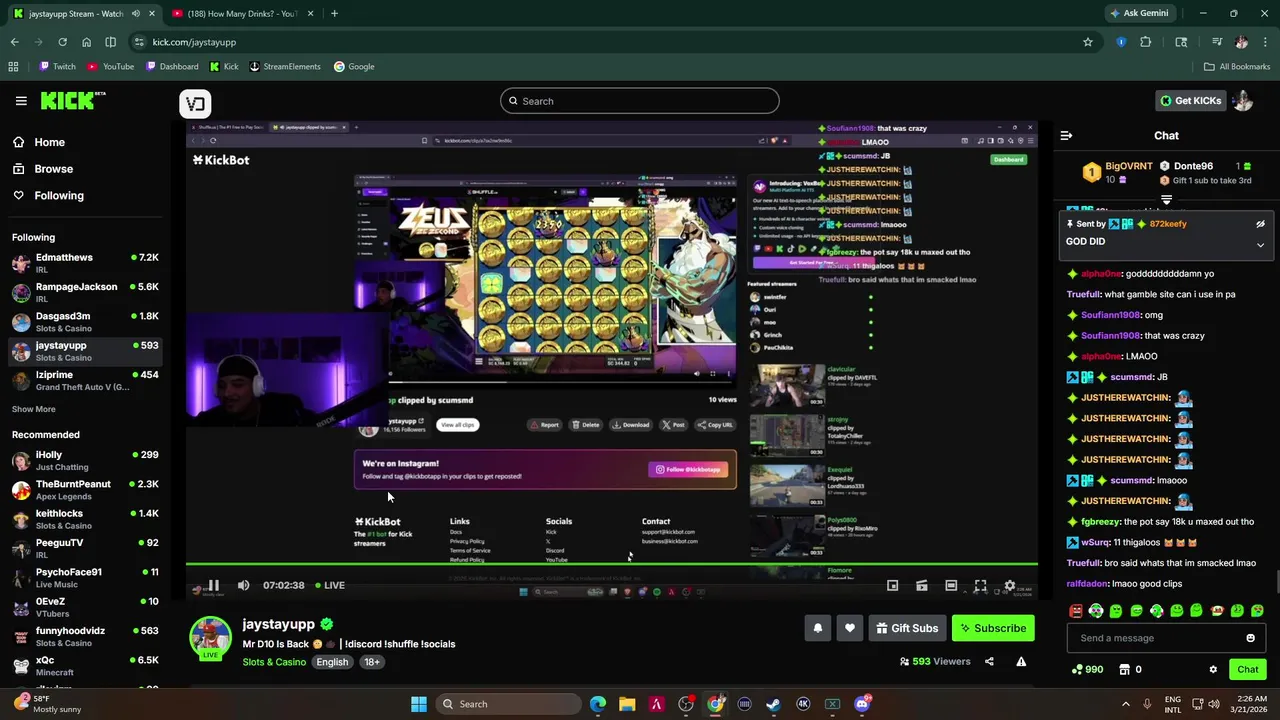
Task: Expand the pinned message chevron
Action: pyautogui.click(x=1260, y=244)
